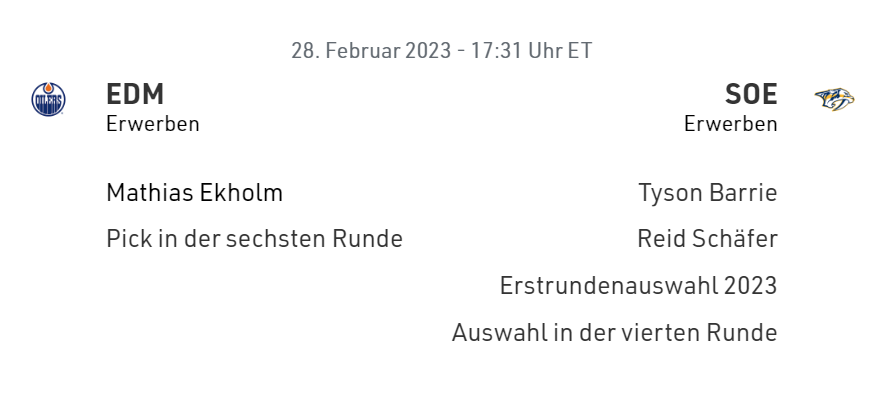Choose the fourth-round selection for SOE
The height and width of the screenshot is (404, 883).
[614, 332]
